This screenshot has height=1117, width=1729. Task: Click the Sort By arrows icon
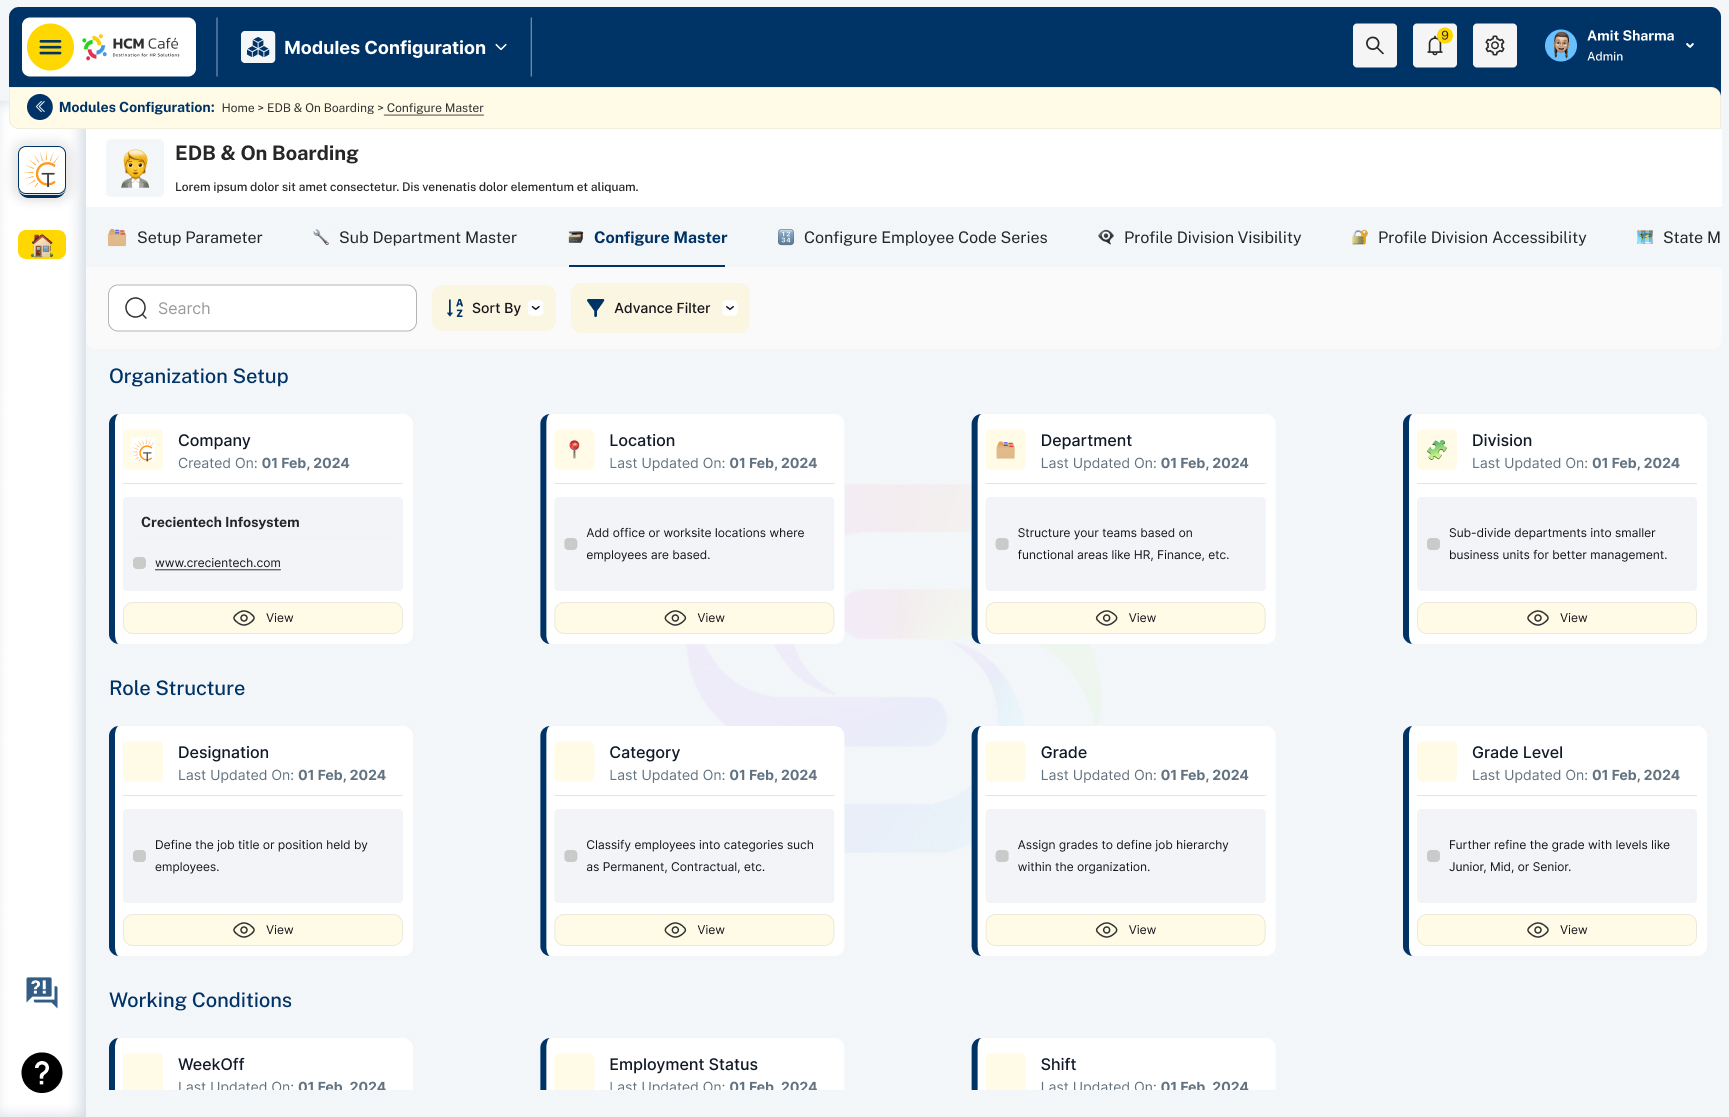pyautogui.click(x=455, y=308)
